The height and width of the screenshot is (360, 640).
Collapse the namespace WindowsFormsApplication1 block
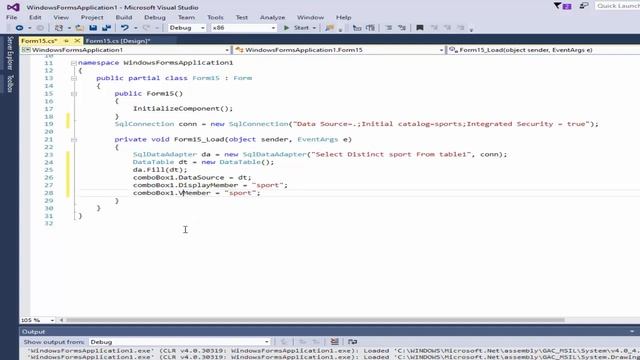click(x=74, y=63)
